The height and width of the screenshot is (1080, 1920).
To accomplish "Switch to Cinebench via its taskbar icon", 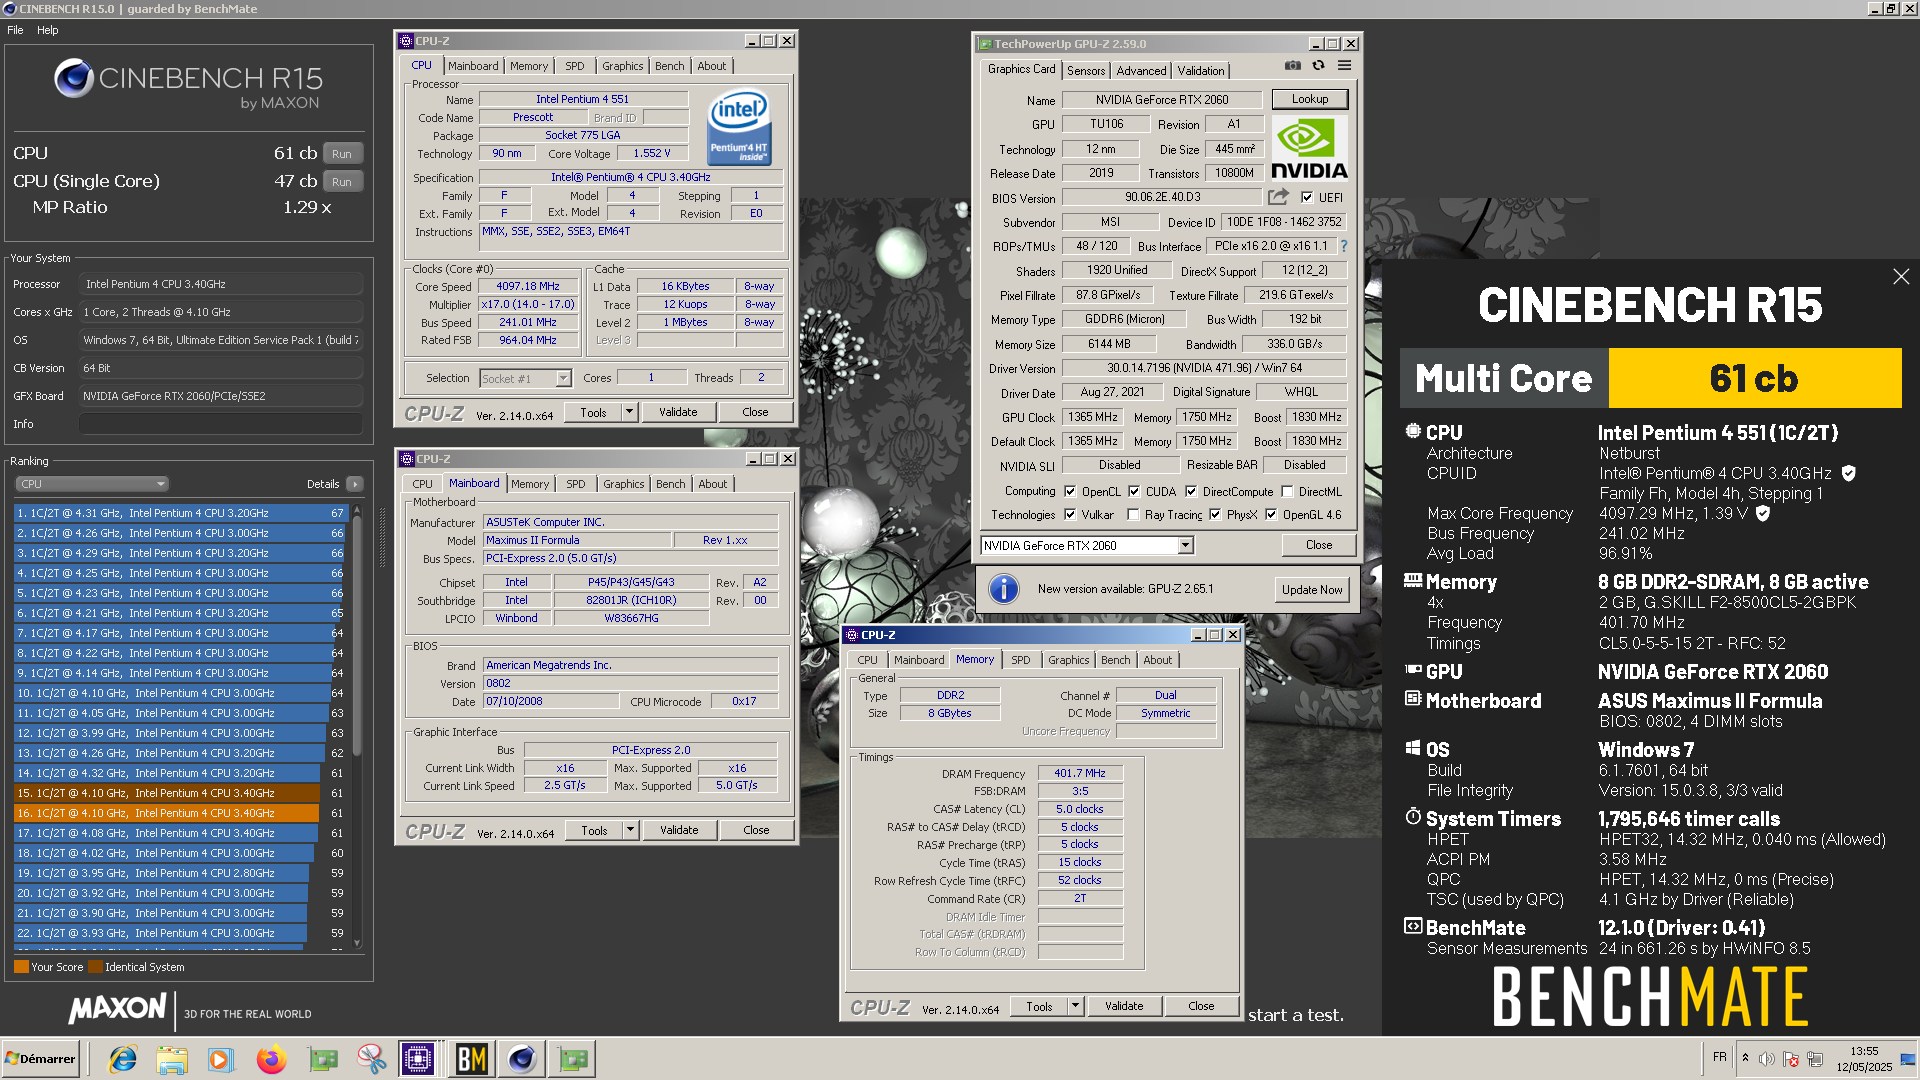I will point(522,1059).
